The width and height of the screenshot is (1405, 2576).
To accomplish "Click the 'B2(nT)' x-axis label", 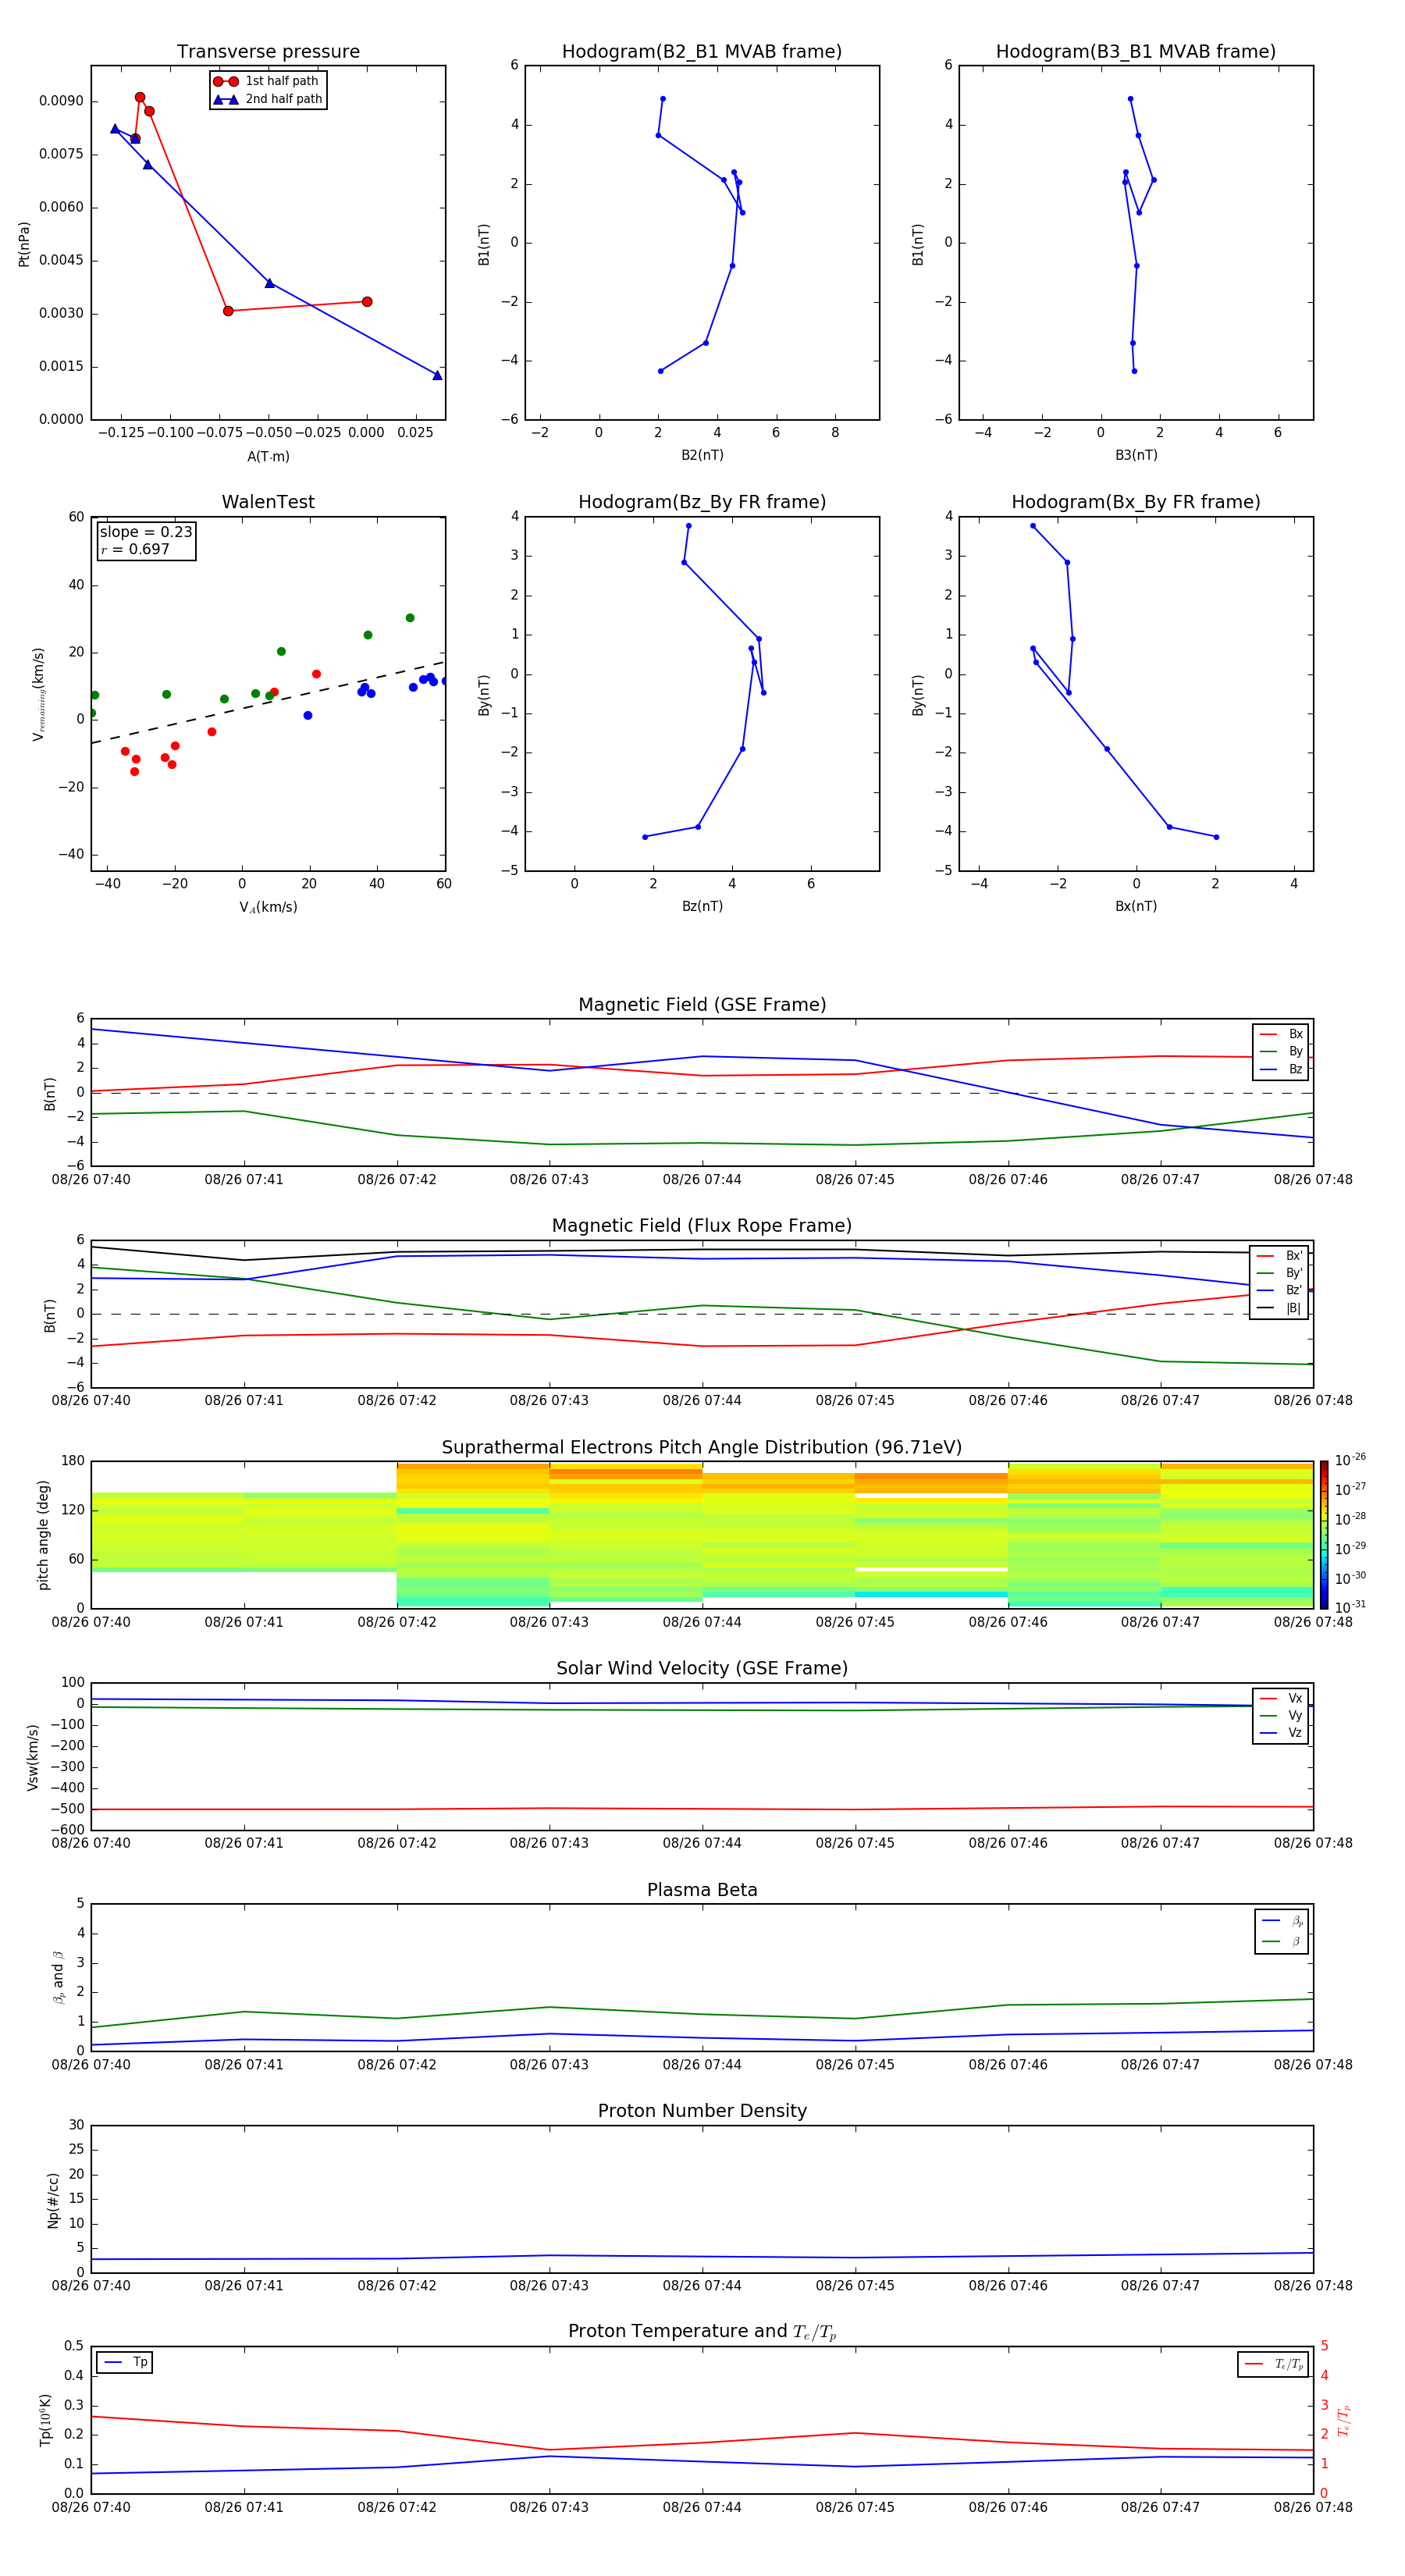I will (702, 455).
